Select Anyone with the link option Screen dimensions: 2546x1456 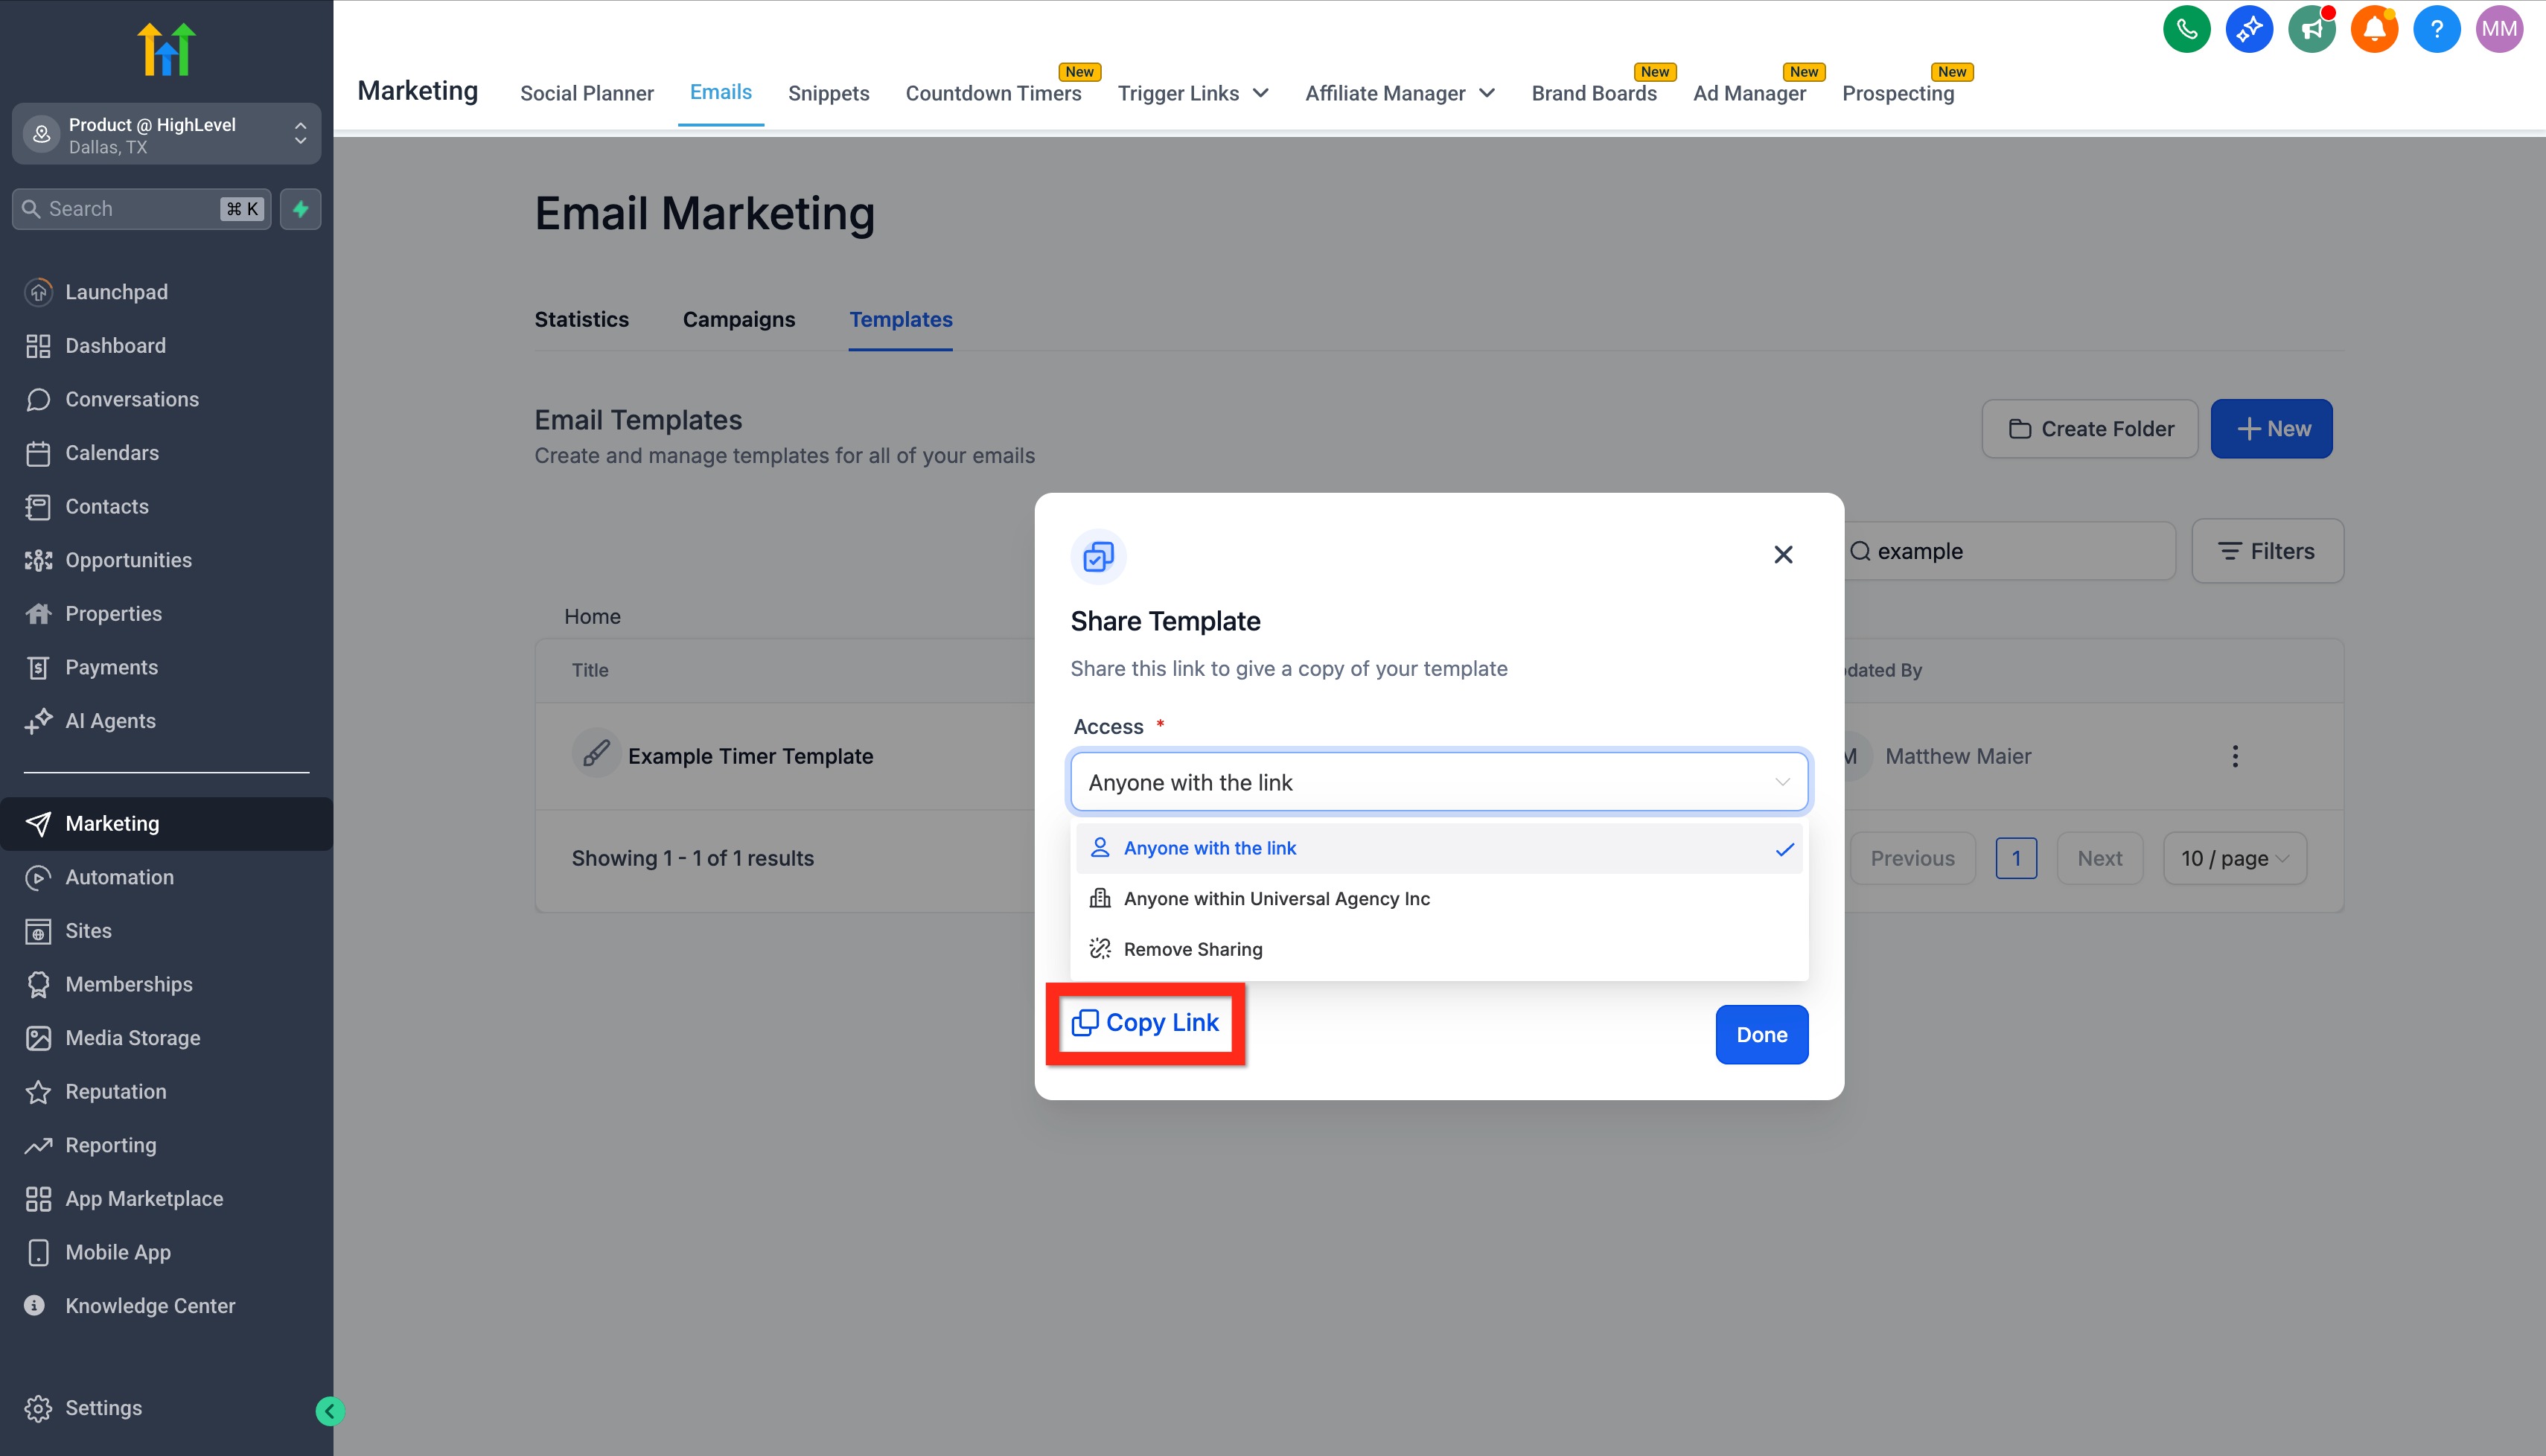(1209, 848)
